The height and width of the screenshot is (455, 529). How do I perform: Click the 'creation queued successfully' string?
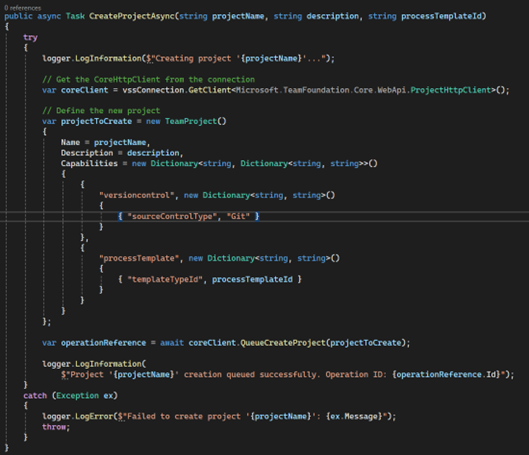(251, 374)
